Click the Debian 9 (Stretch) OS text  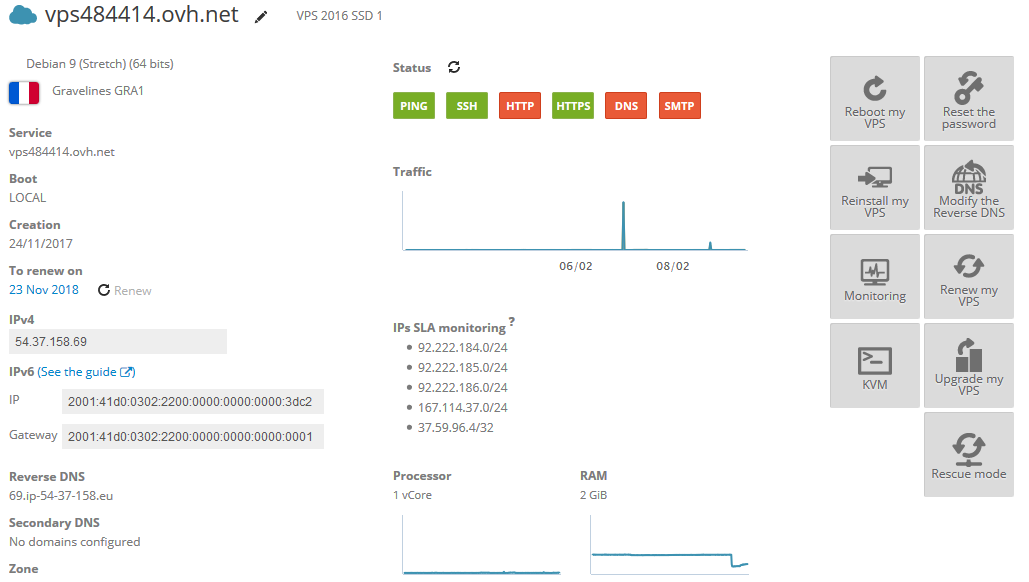[100, 64]
